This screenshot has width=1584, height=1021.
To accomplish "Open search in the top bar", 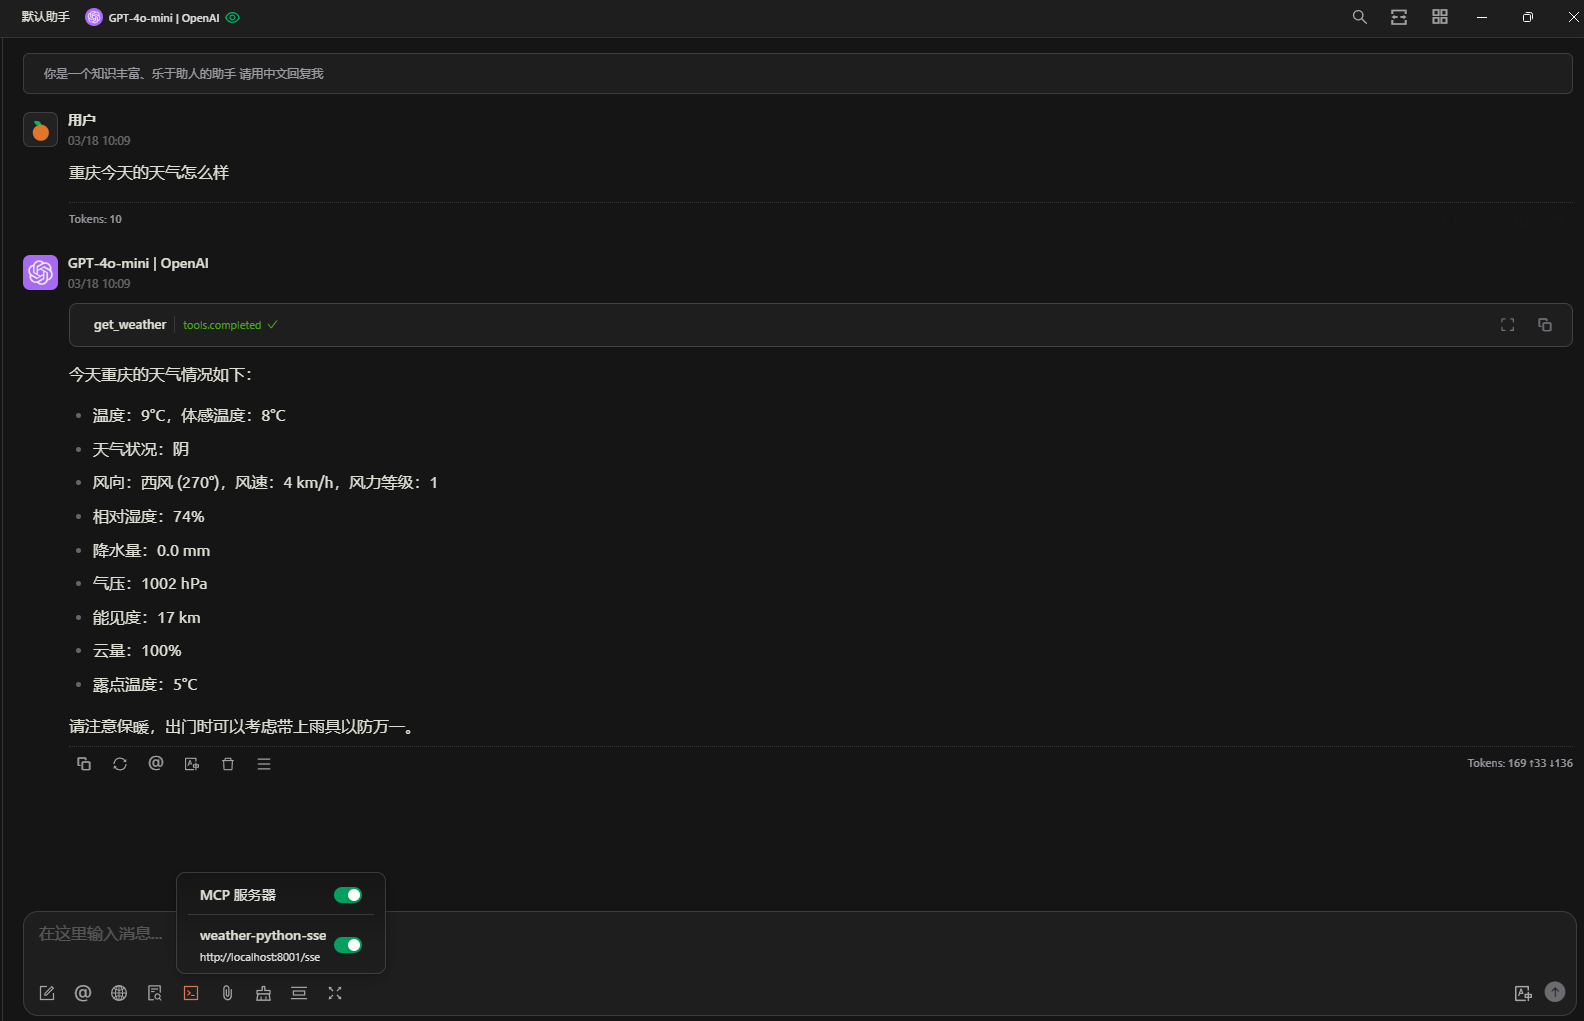I will tap(1359, 17).
